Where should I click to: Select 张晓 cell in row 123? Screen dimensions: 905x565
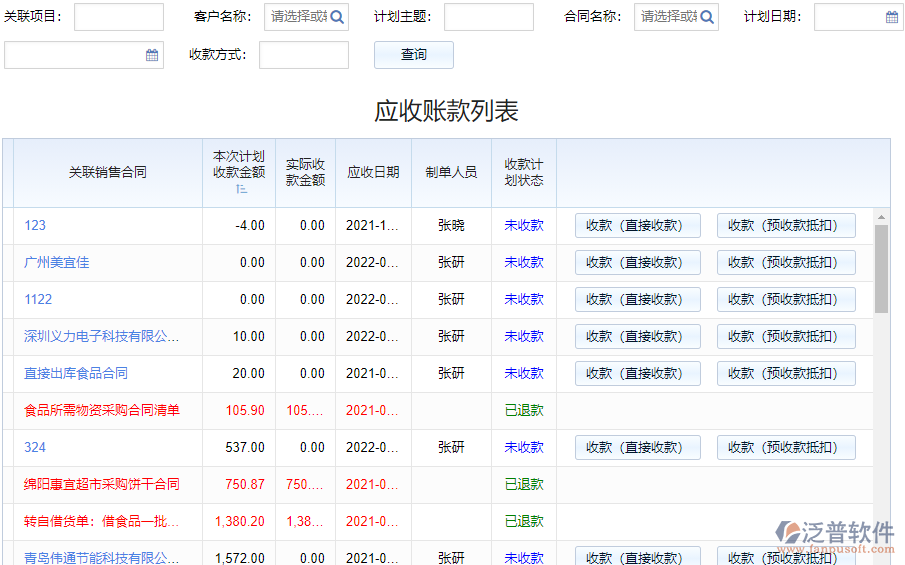[451, 226]
